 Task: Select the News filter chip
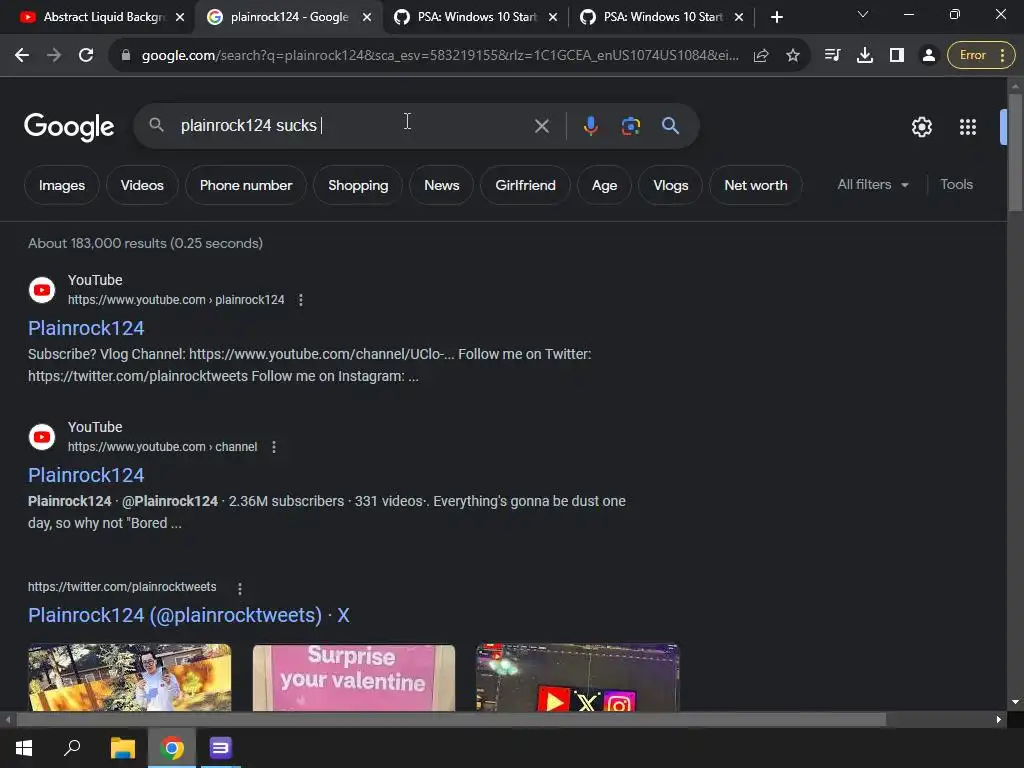coord(441,185)
